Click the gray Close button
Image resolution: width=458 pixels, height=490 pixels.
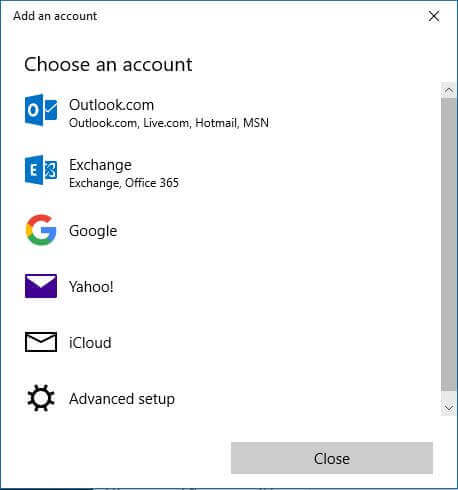[x=332, y=458]
